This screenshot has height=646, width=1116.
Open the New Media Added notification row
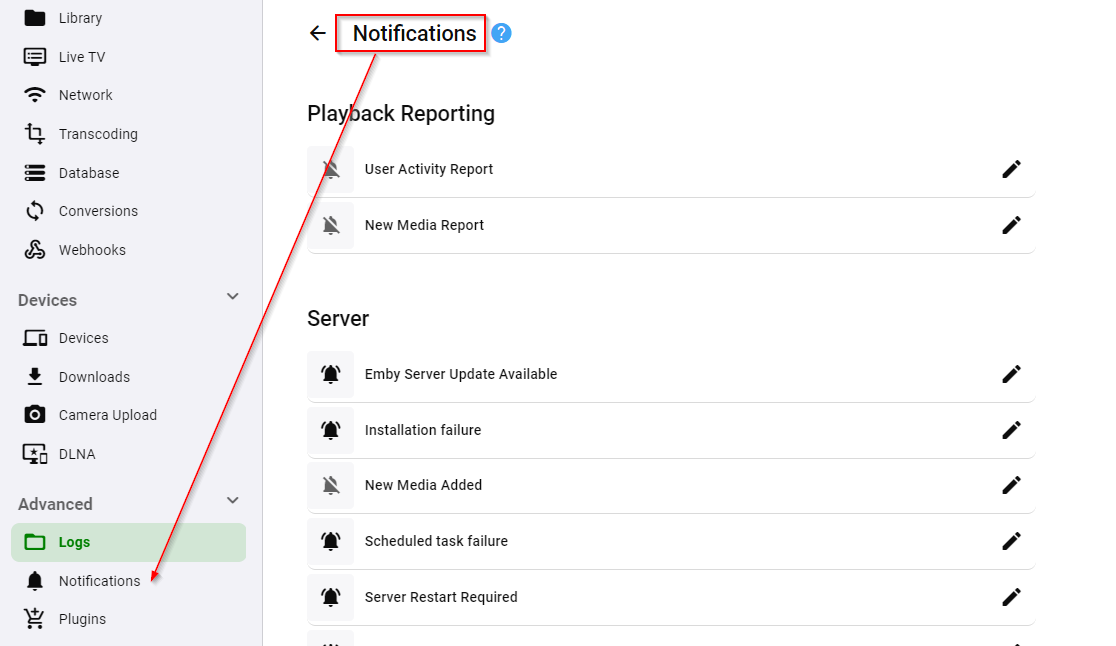423,485
